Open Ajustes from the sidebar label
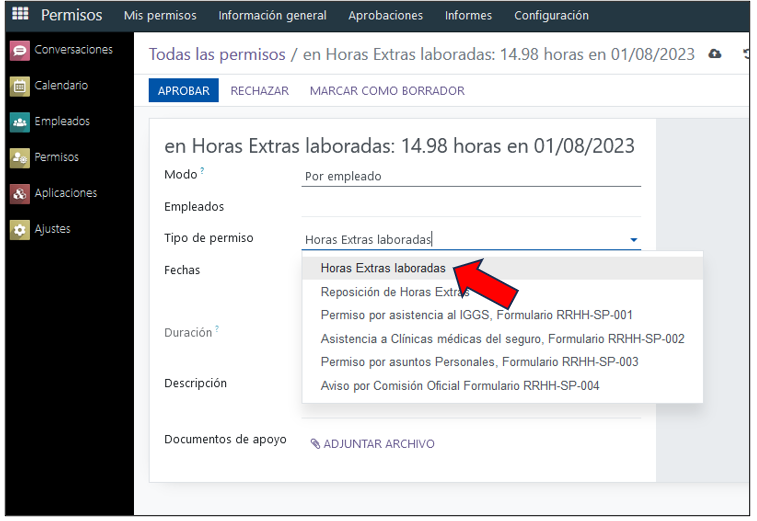 pyautogui.click(x=53, y=229)
